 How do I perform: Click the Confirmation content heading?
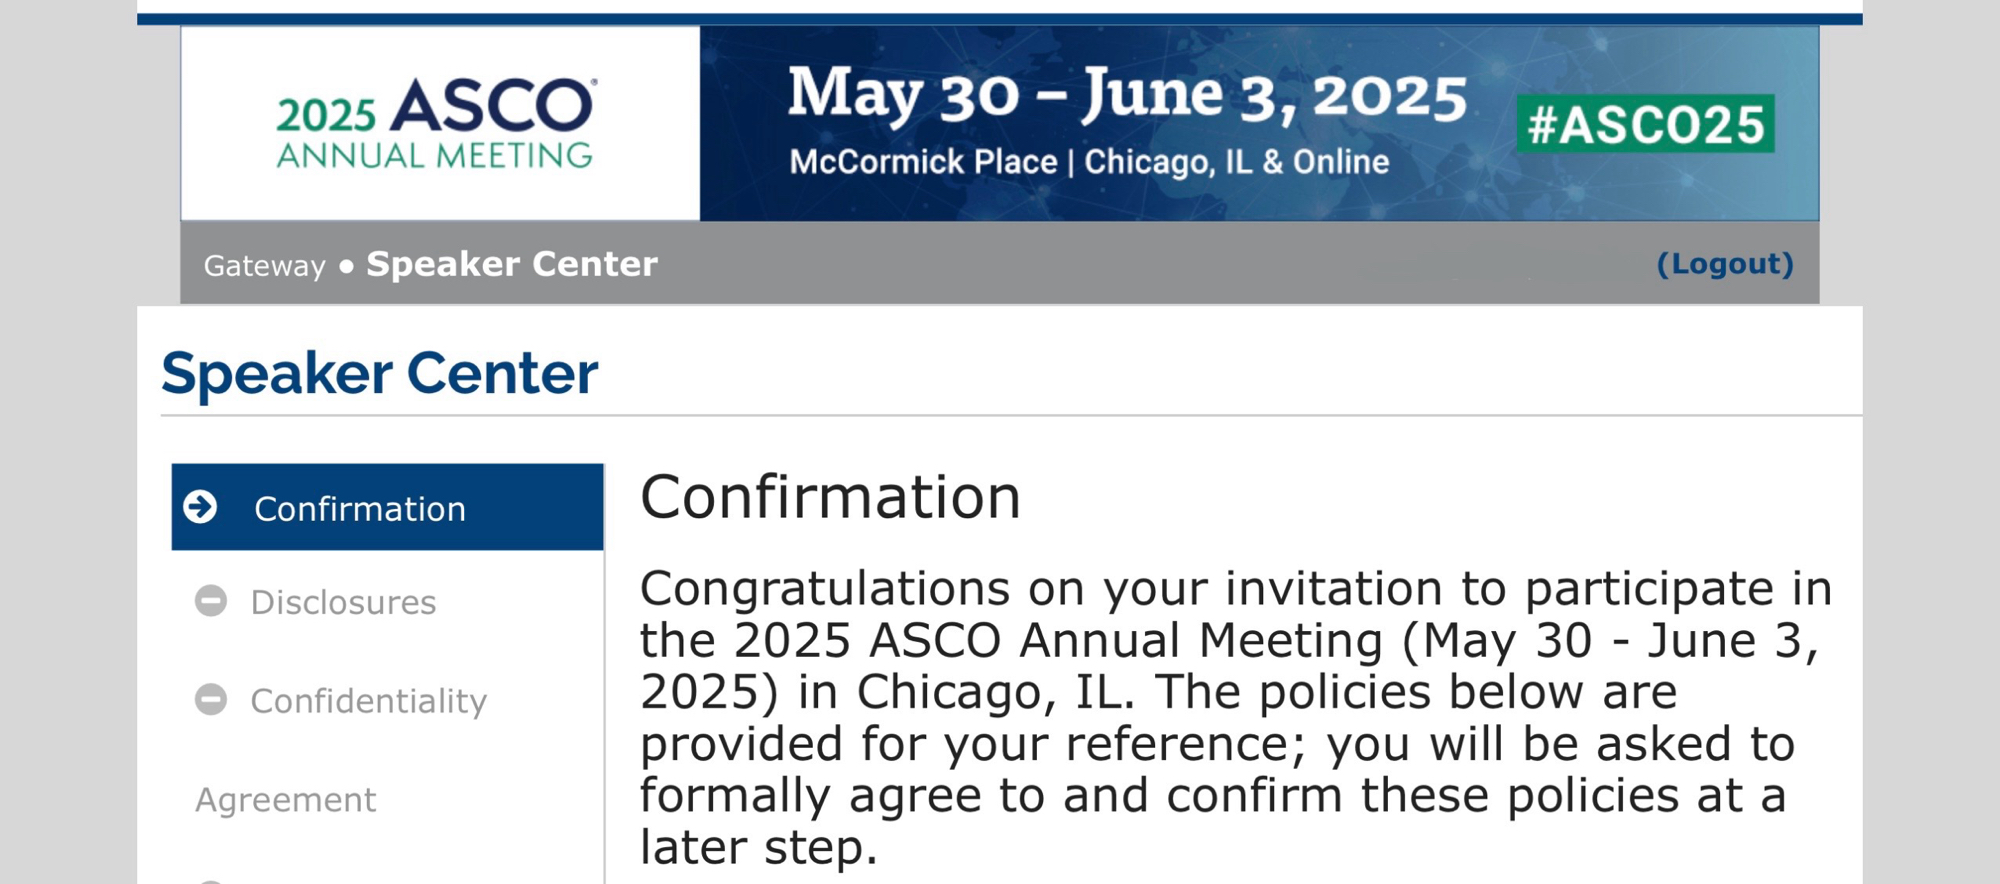coord(830,497)
